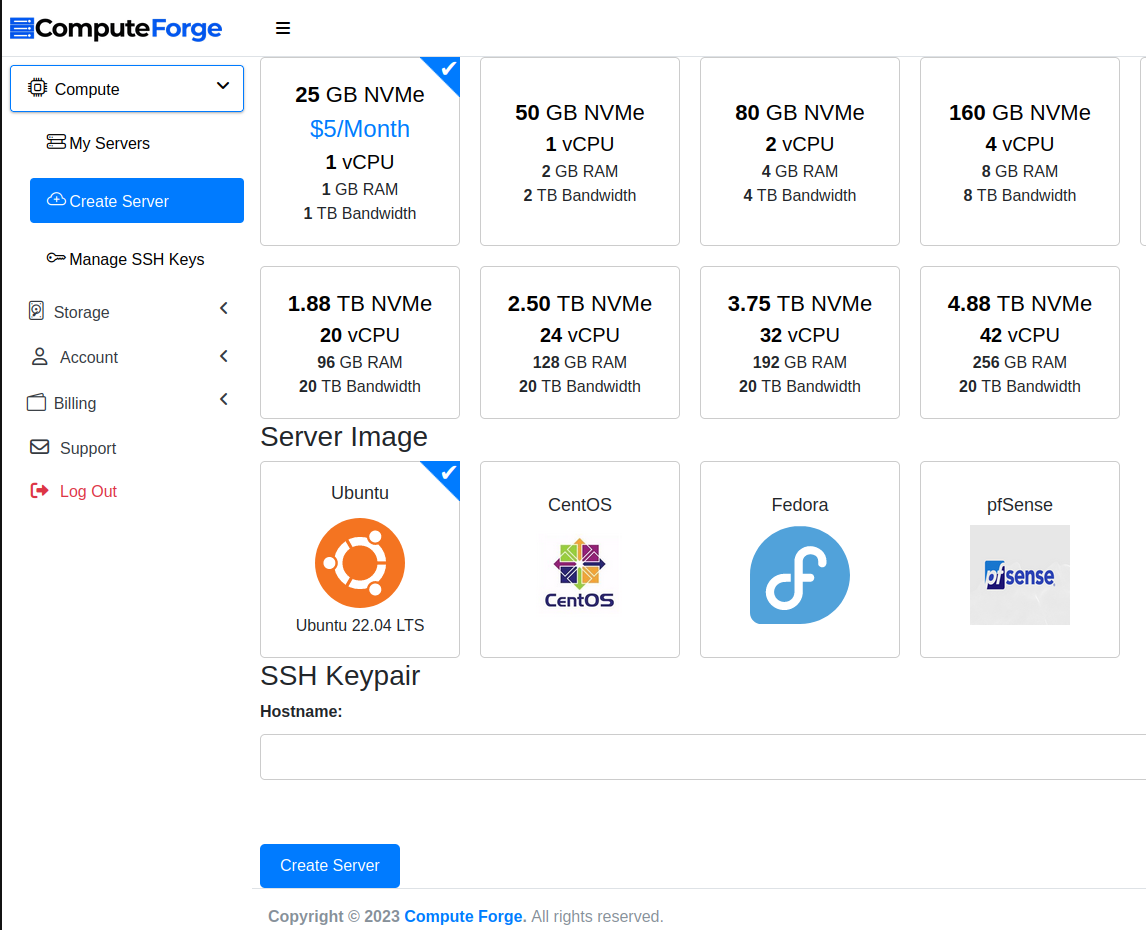This screenshot has width=1146, height=930.
Task: Open My Servers in sidebar
Action: pyautogui.click(x=109, y=143)
